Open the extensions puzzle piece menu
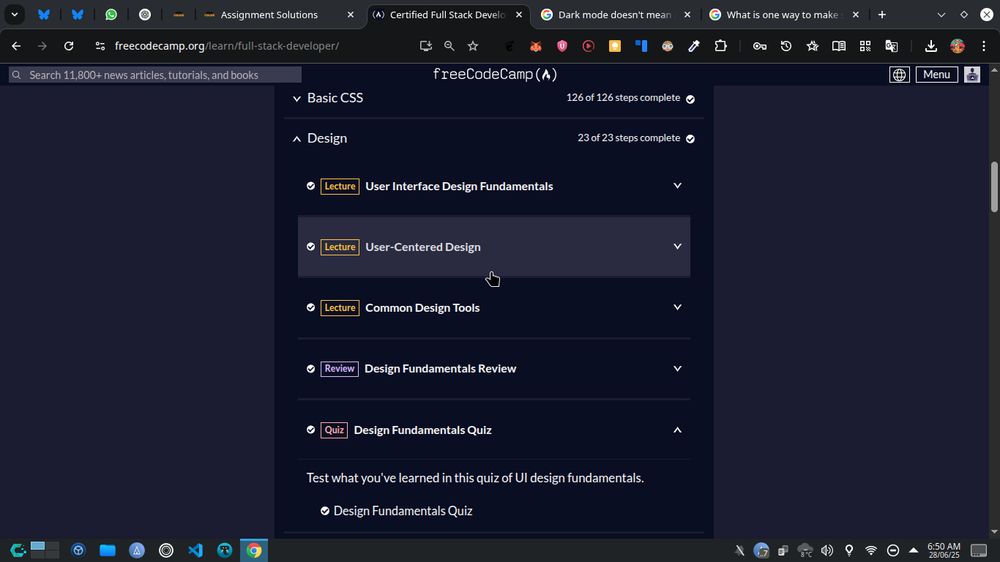This screenshot has height=562, width=1000. 721,46
